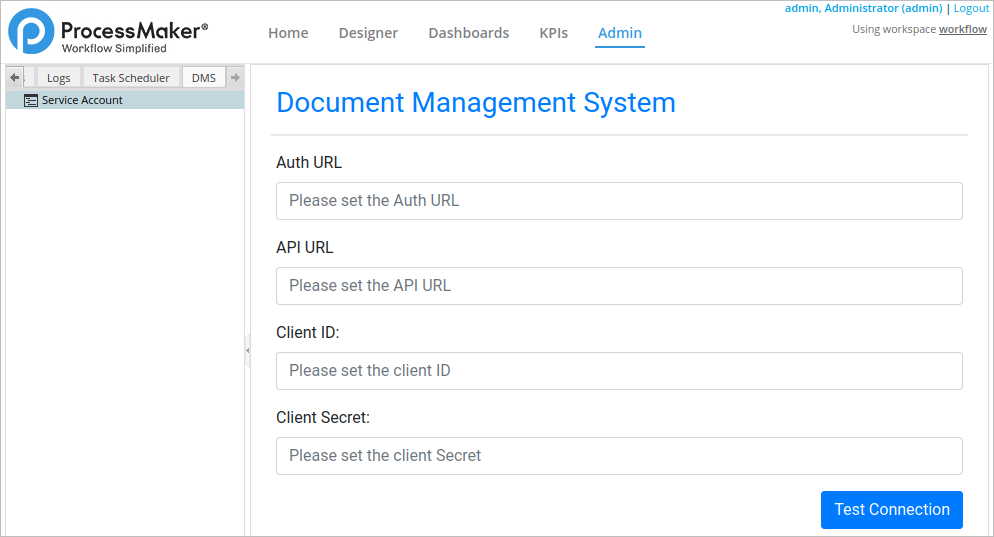994x537 pixels.
Task: Focus the Auth URL input field
Action: [619, 201]
